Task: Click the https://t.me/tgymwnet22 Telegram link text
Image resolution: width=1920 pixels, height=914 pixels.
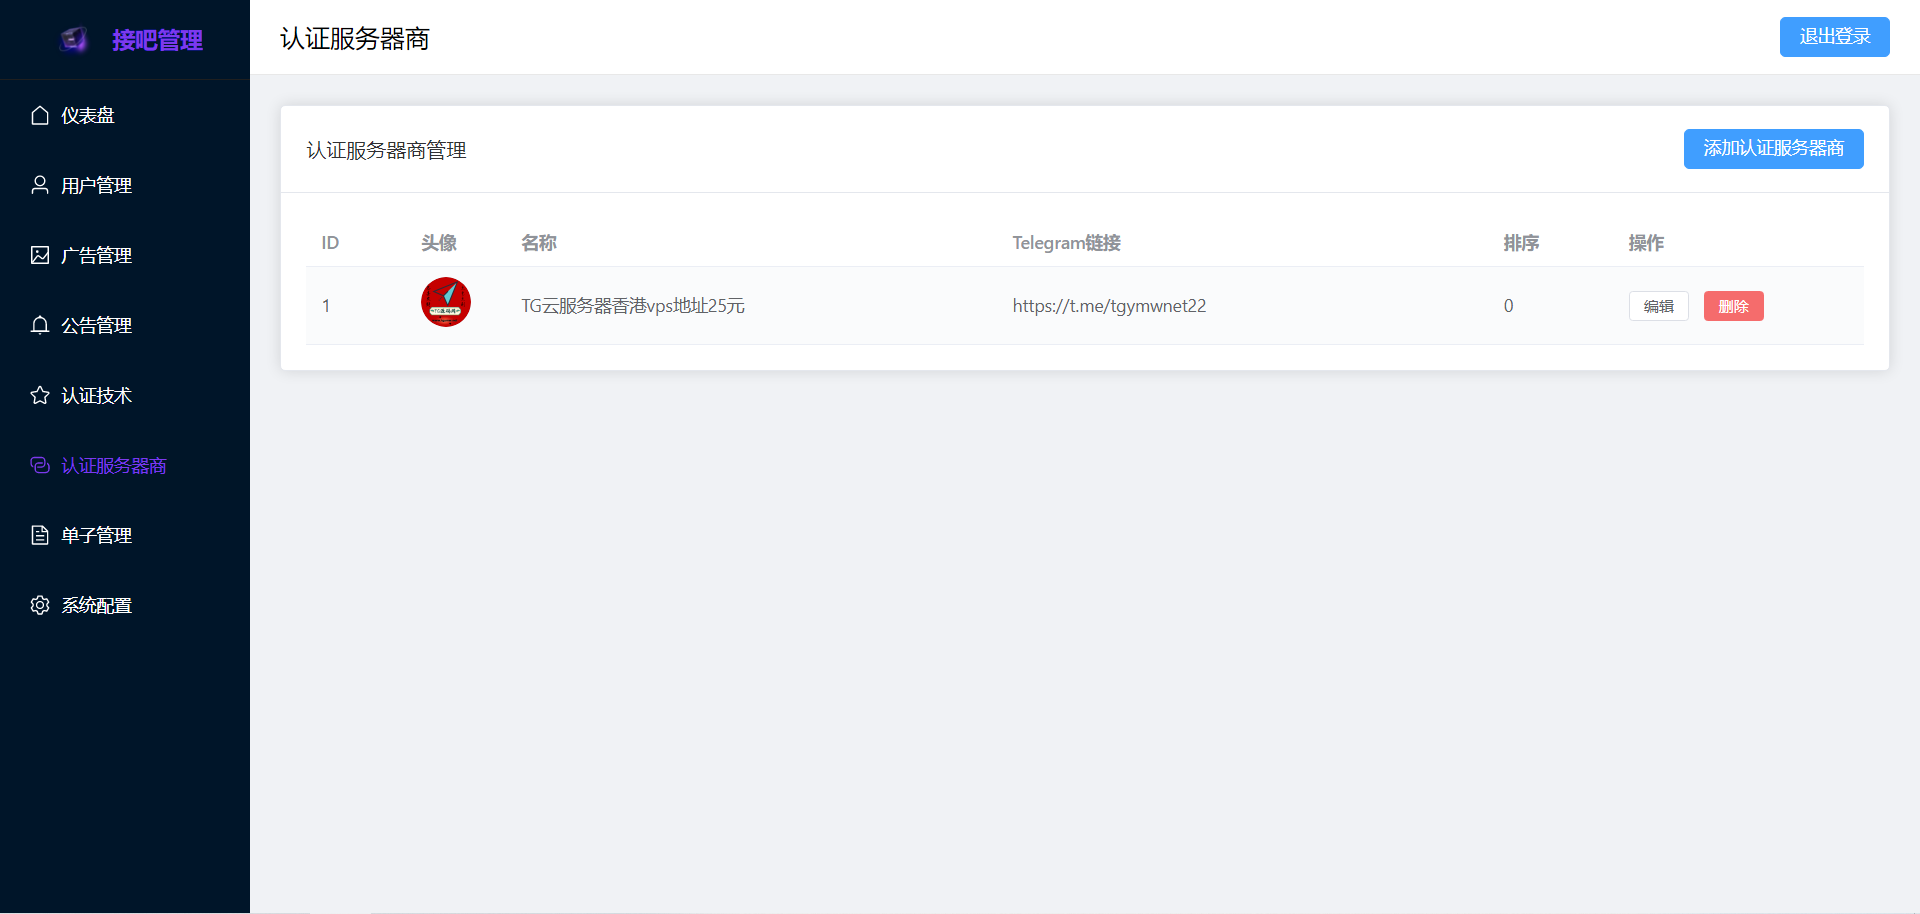Action: pyautogui.click(x=1109, y=306)
